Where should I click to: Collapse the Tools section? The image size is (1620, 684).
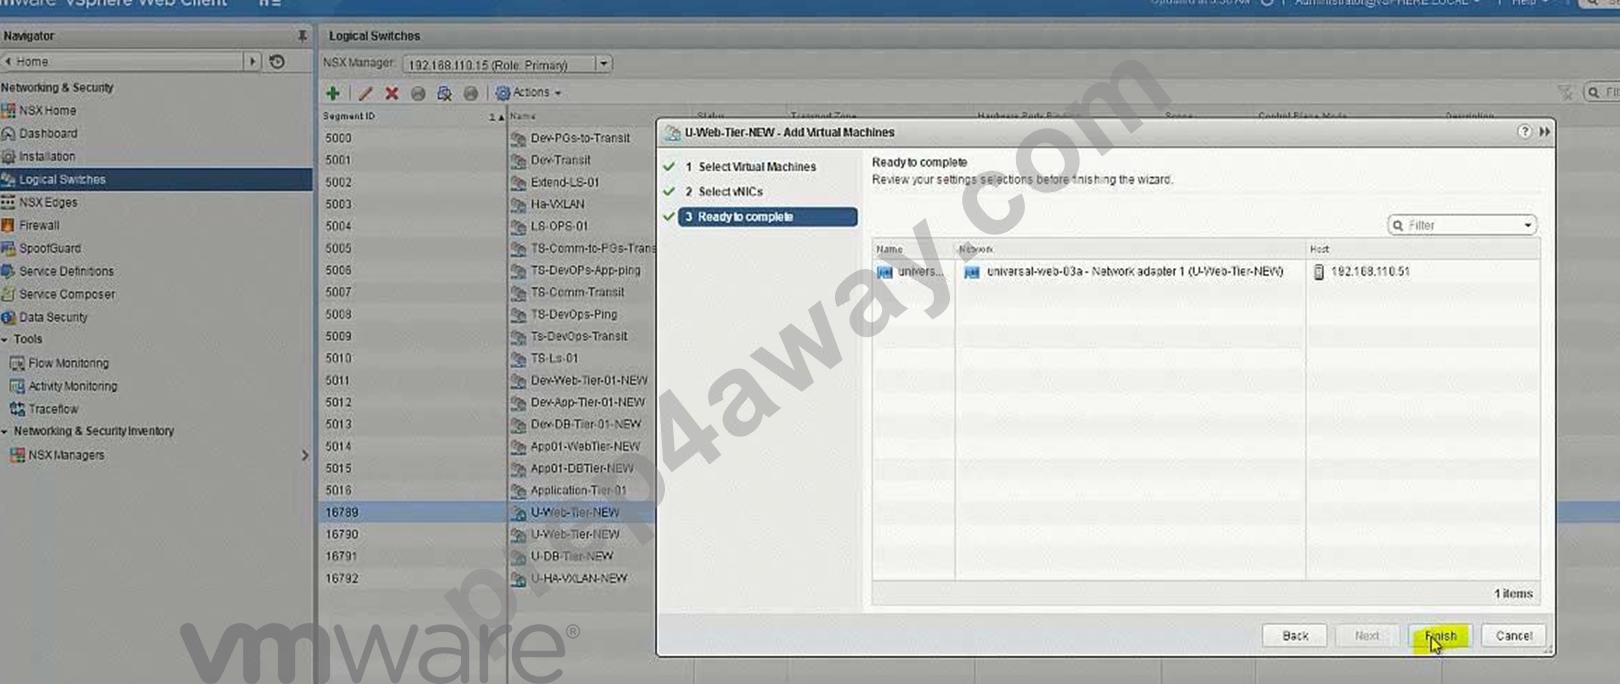coord(5,340)
